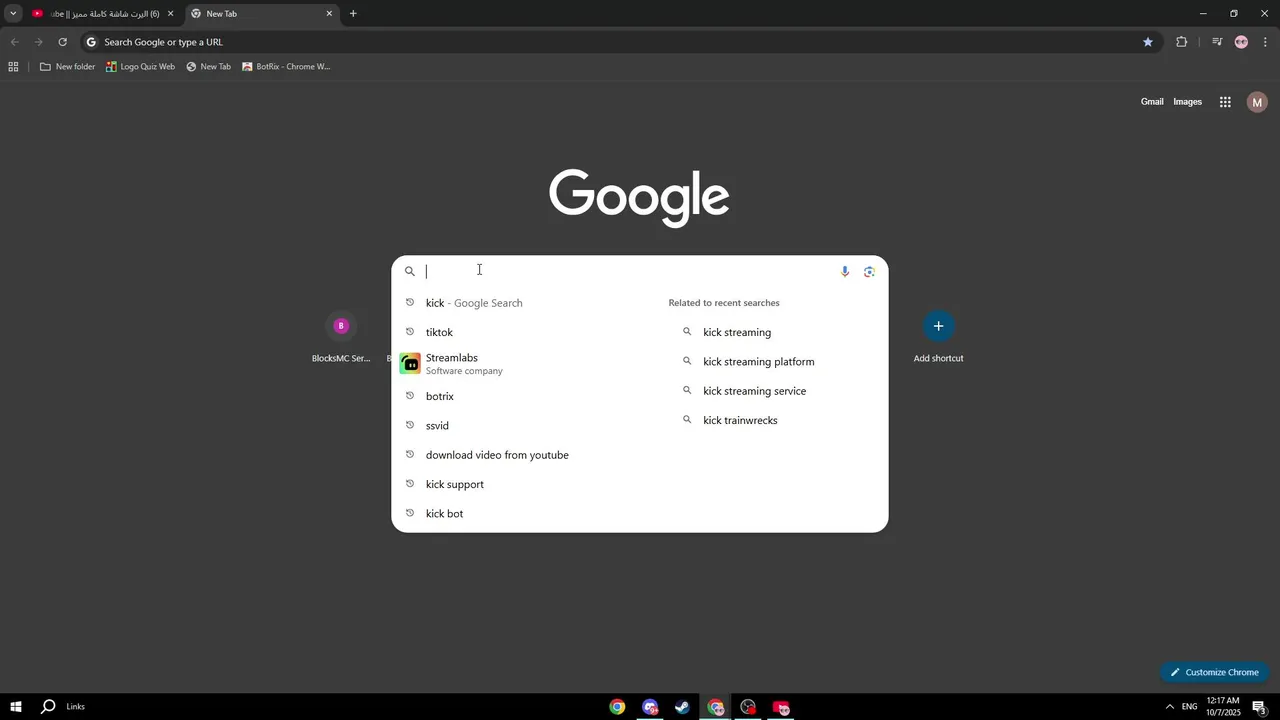Image resolution: width=1280 pixels, height=720 pixels.
Task: Show hidden system tray icons
Action: (1169, 707)
